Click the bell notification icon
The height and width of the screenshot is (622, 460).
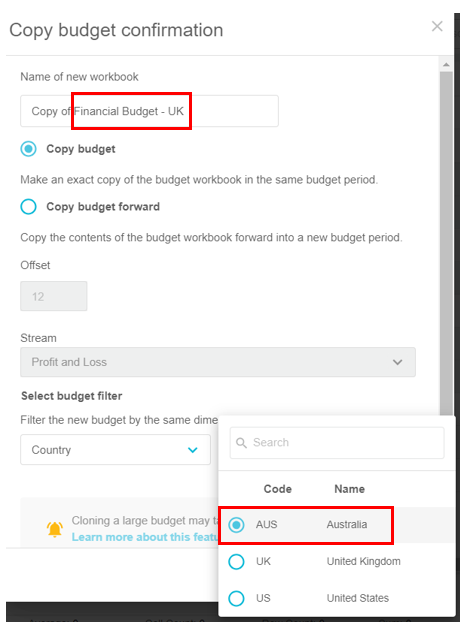coord(55,529)
